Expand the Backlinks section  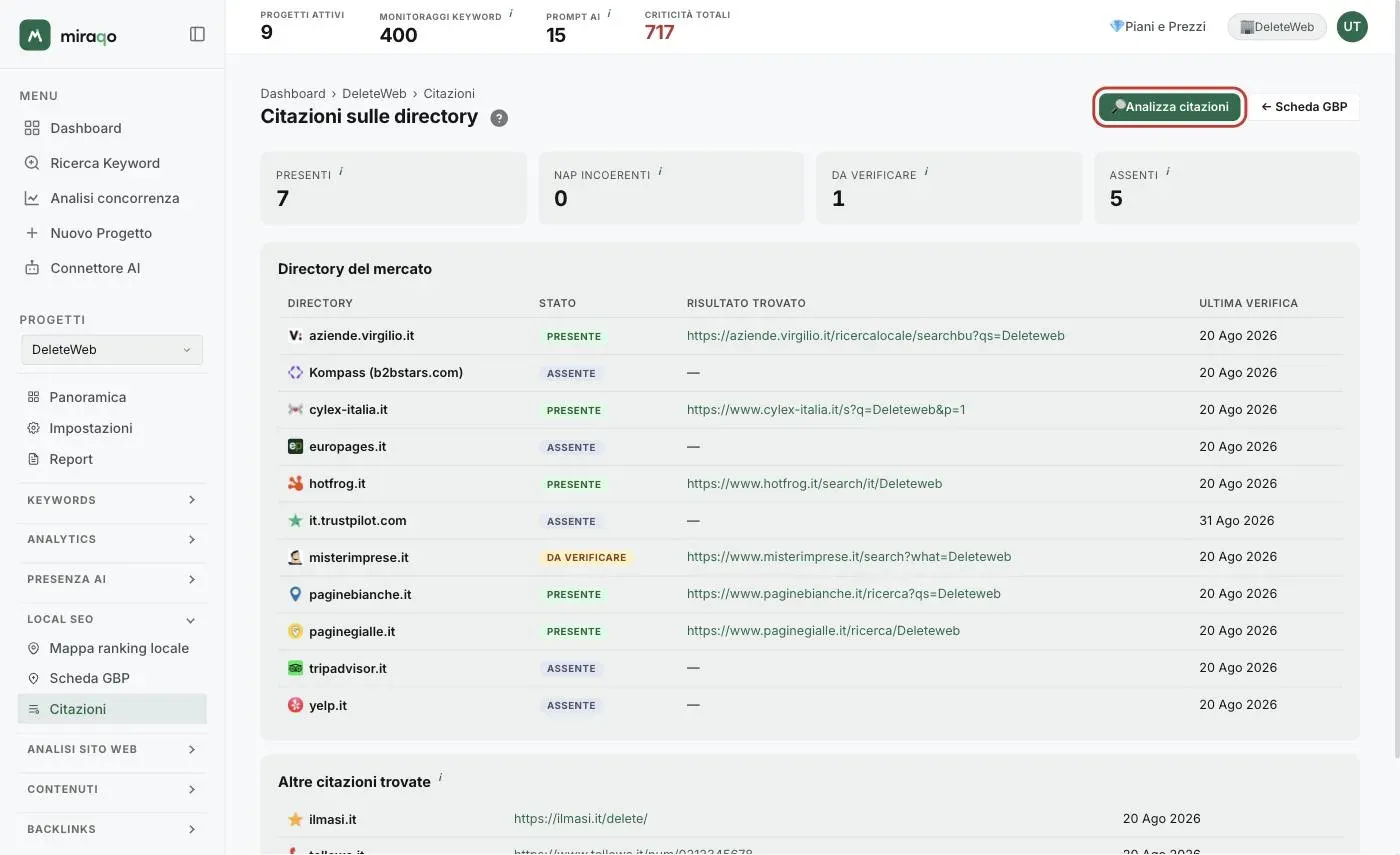112,829
